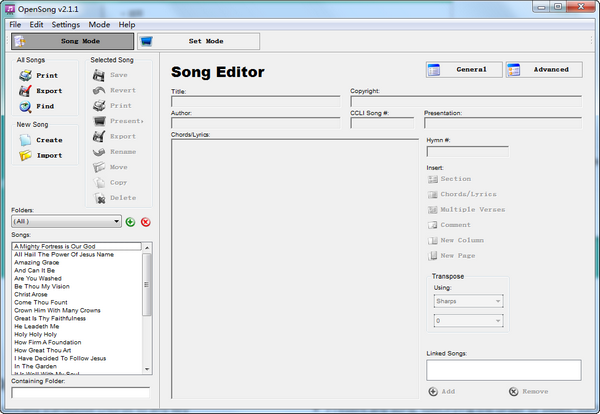Select Amazing Grace in song list
Viewport: 600px width, 414px height.
click(x=38, y=262)
